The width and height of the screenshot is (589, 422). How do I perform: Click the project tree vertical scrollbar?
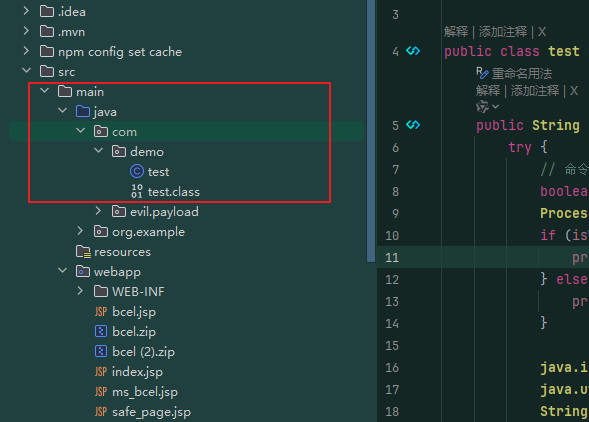pos(371,131)
